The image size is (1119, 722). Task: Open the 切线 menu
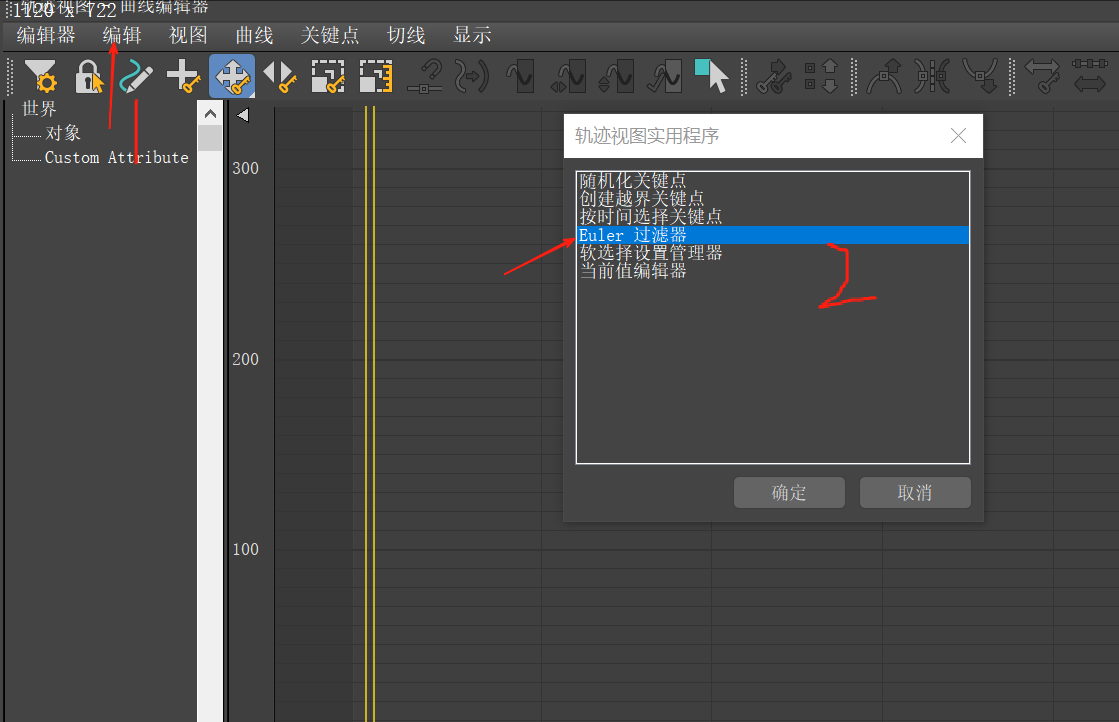click(x=406, y=35)
